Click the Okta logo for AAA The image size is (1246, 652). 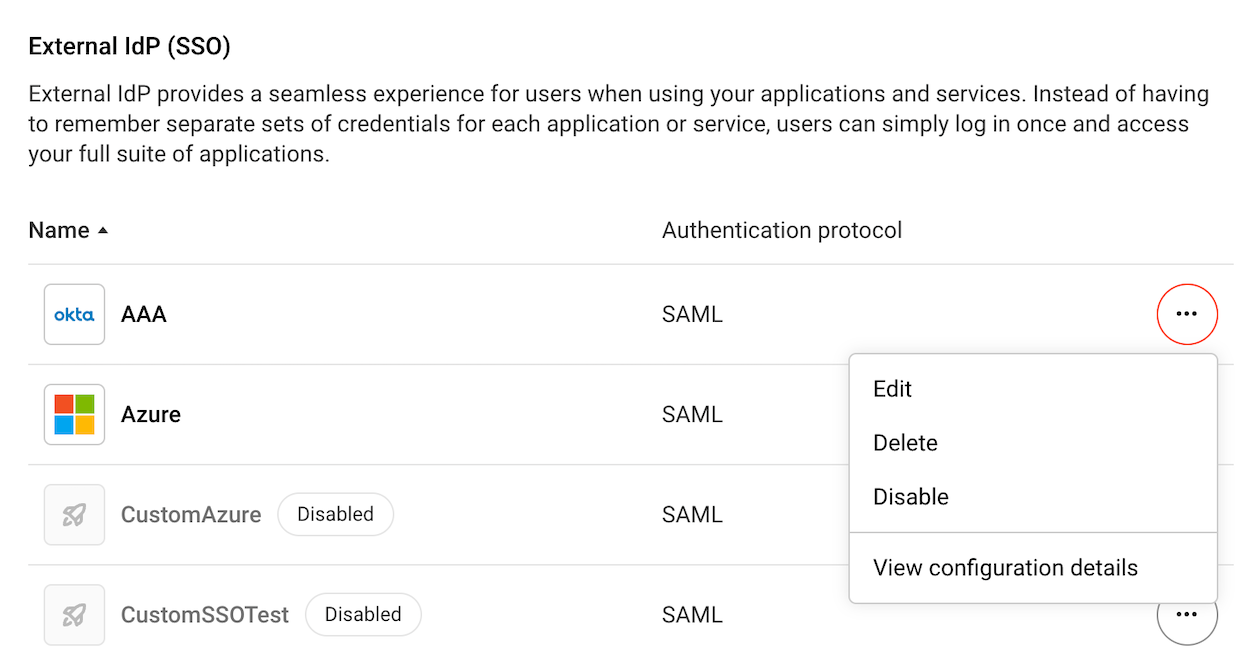pyautogui.click(x=74, y=314)
